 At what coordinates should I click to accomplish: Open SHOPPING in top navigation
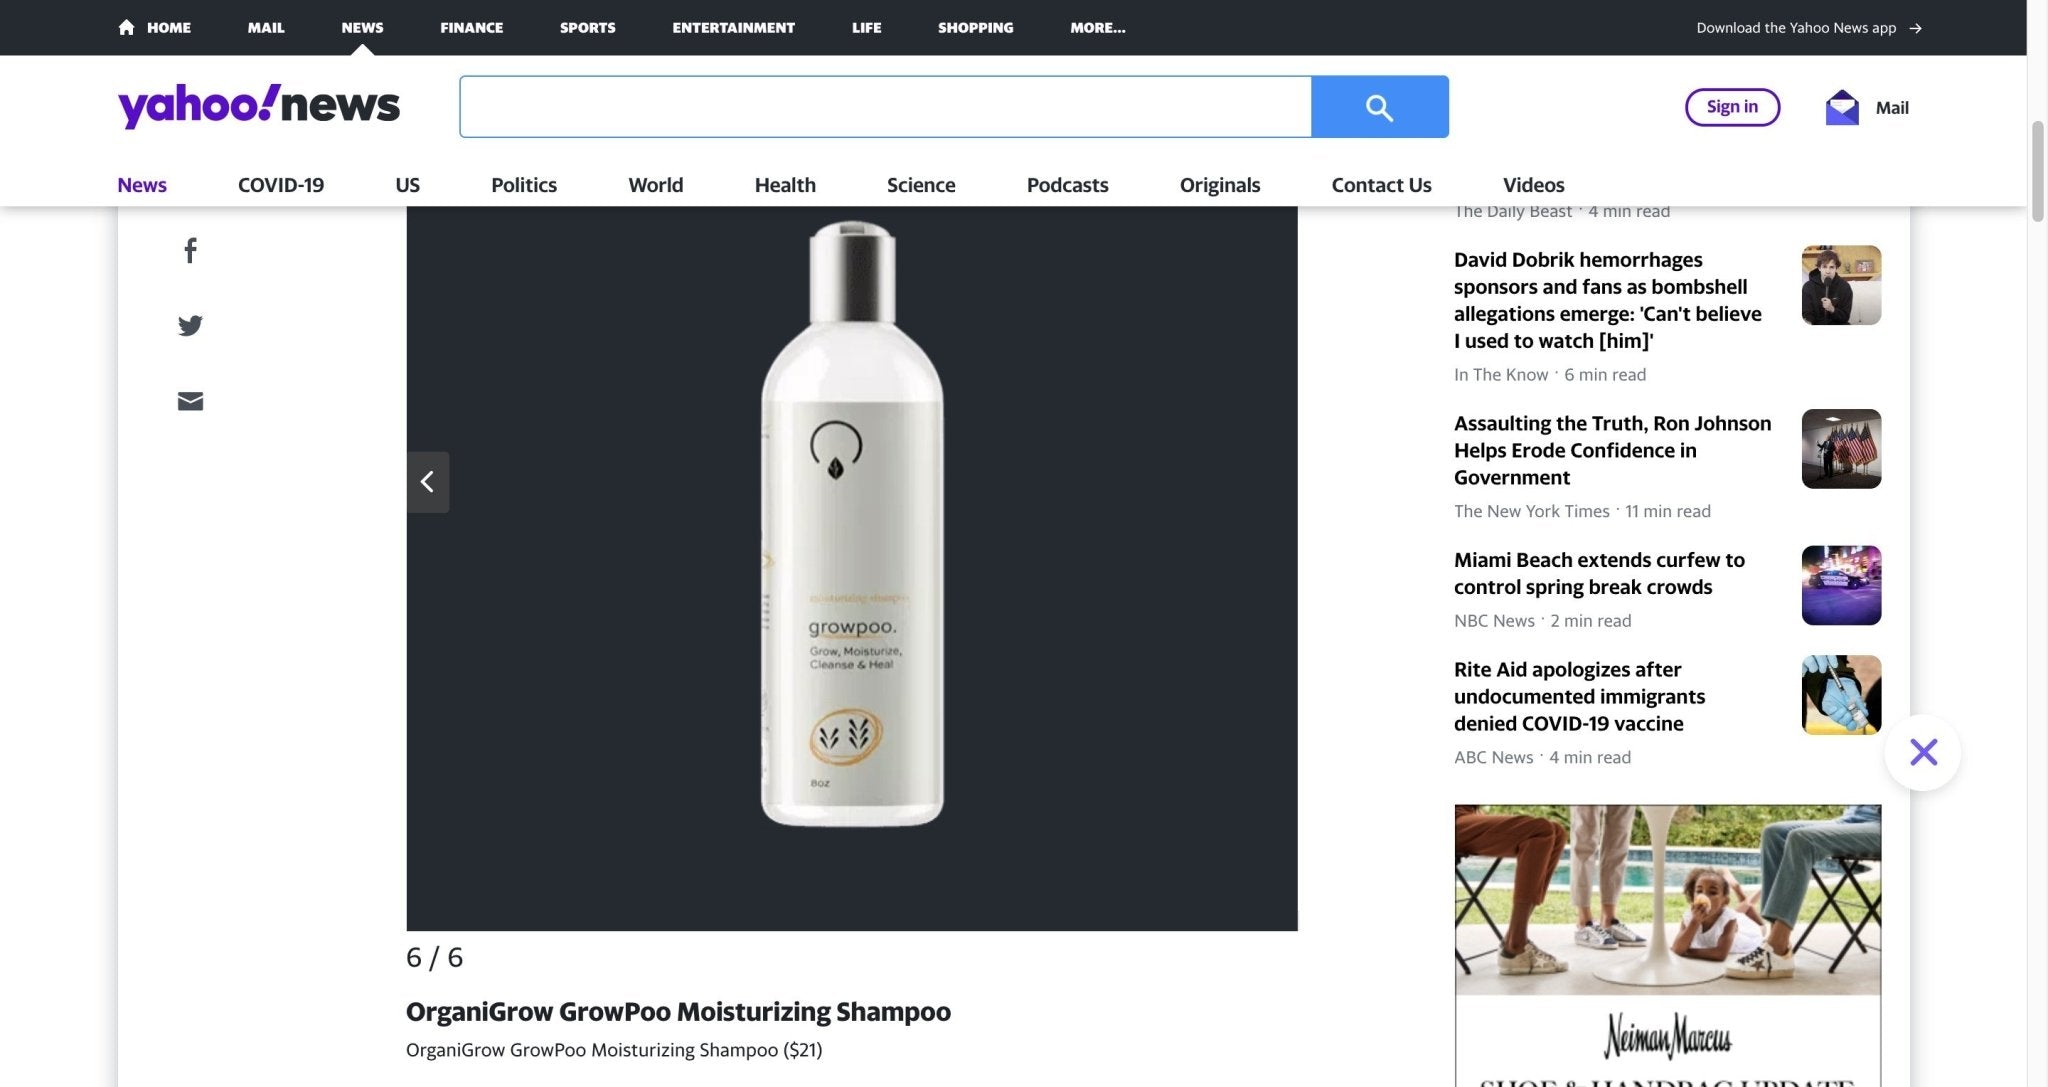[x=975, y=28]
